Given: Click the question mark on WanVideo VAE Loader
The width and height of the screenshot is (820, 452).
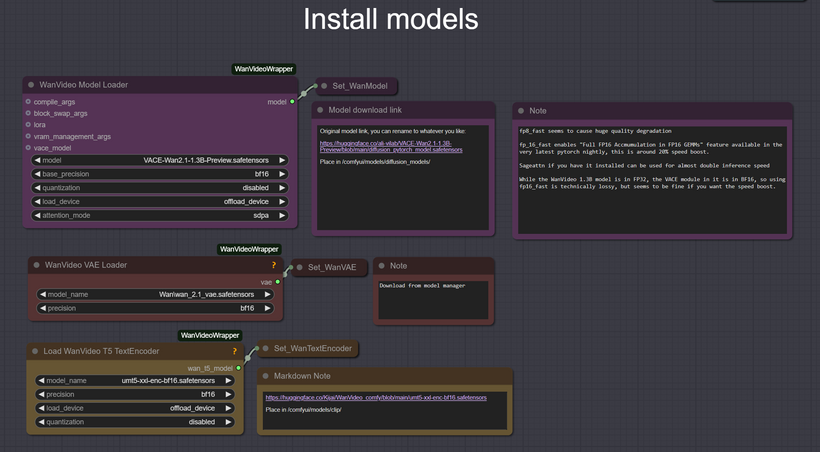Looking at the screenshot, I should (x=274, y=265).
